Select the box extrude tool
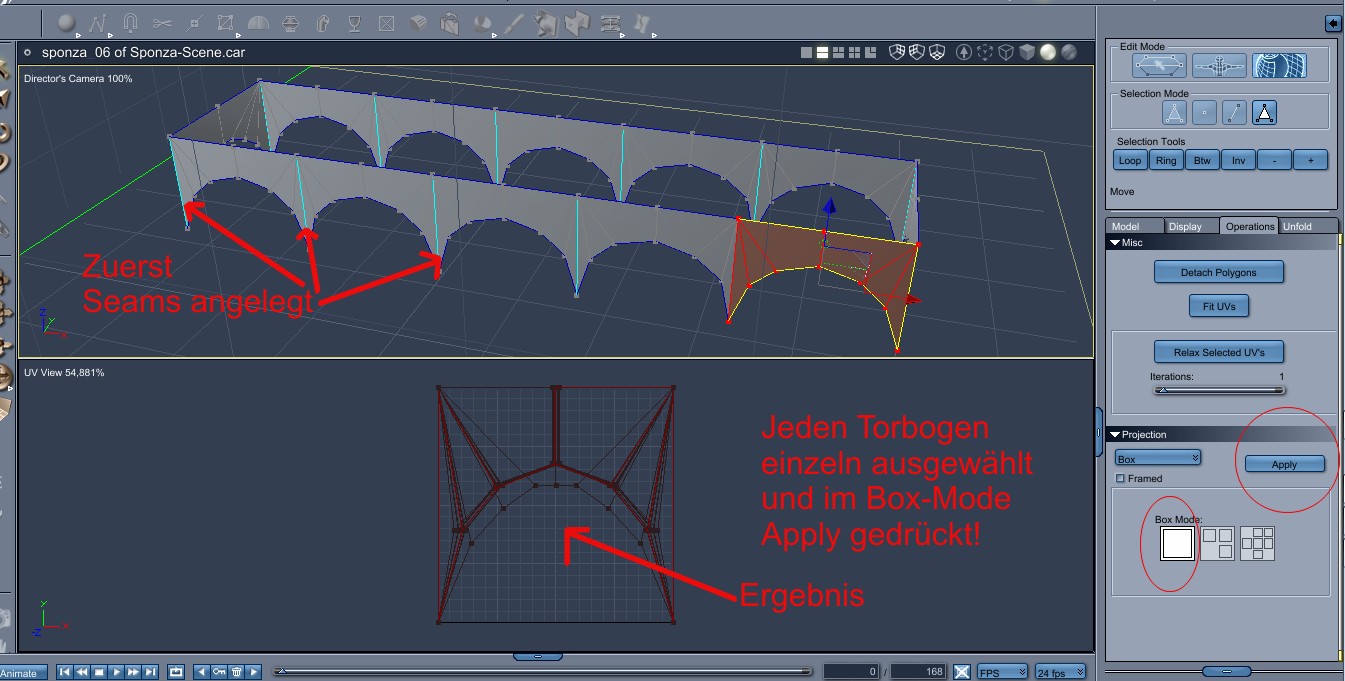1345x681 pixels. click(x=419, y=22)
